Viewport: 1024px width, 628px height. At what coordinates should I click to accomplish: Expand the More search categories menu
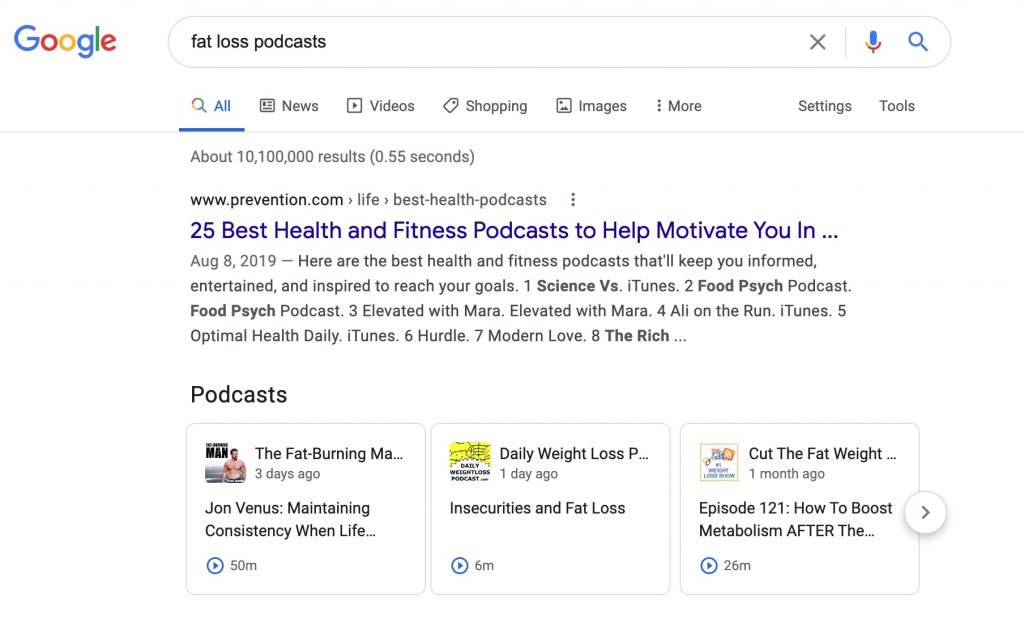pyautogui.click(x=679, y=106)
